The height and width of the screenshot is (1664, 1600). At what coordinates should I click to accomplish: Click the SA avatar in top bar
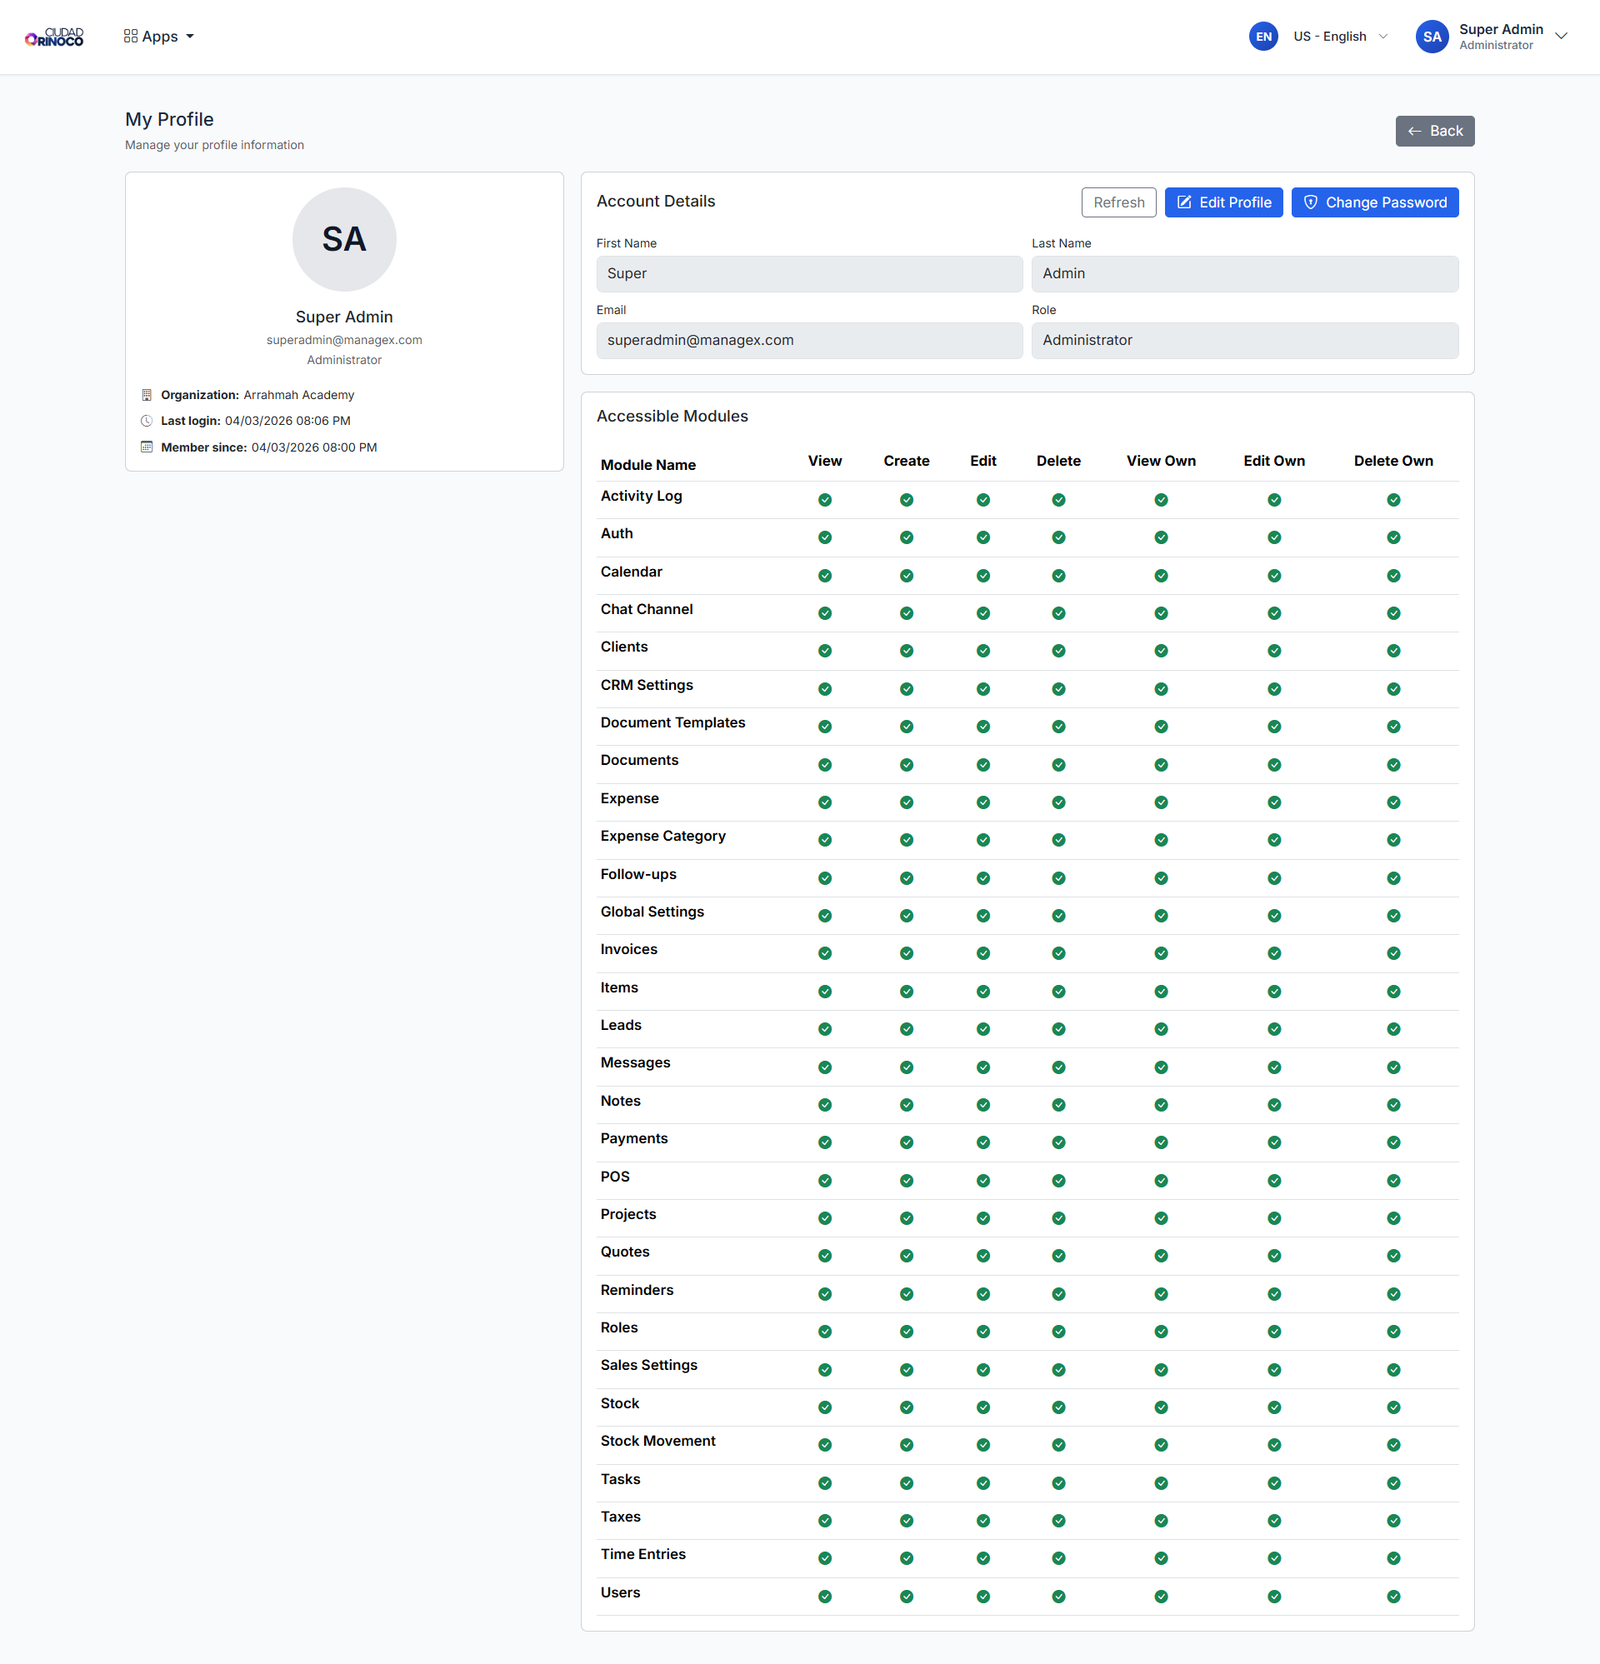click(x=1431, y=37)
